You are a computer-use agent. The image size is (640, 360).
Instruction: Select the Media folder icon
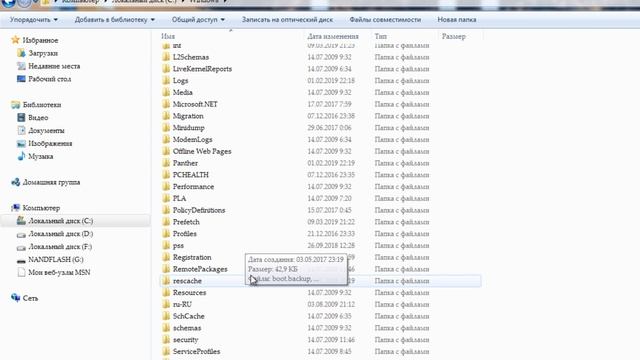click(166, 93)
